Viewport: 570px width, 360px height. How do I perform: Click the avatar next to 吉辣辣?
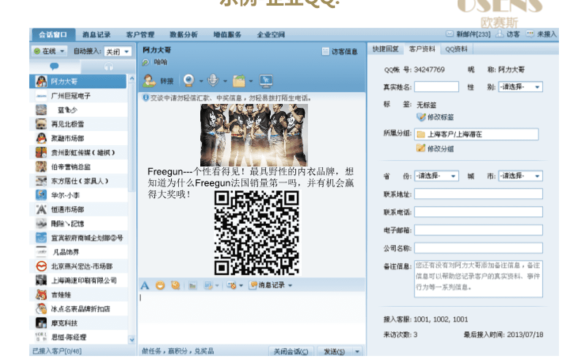point(41,295)
